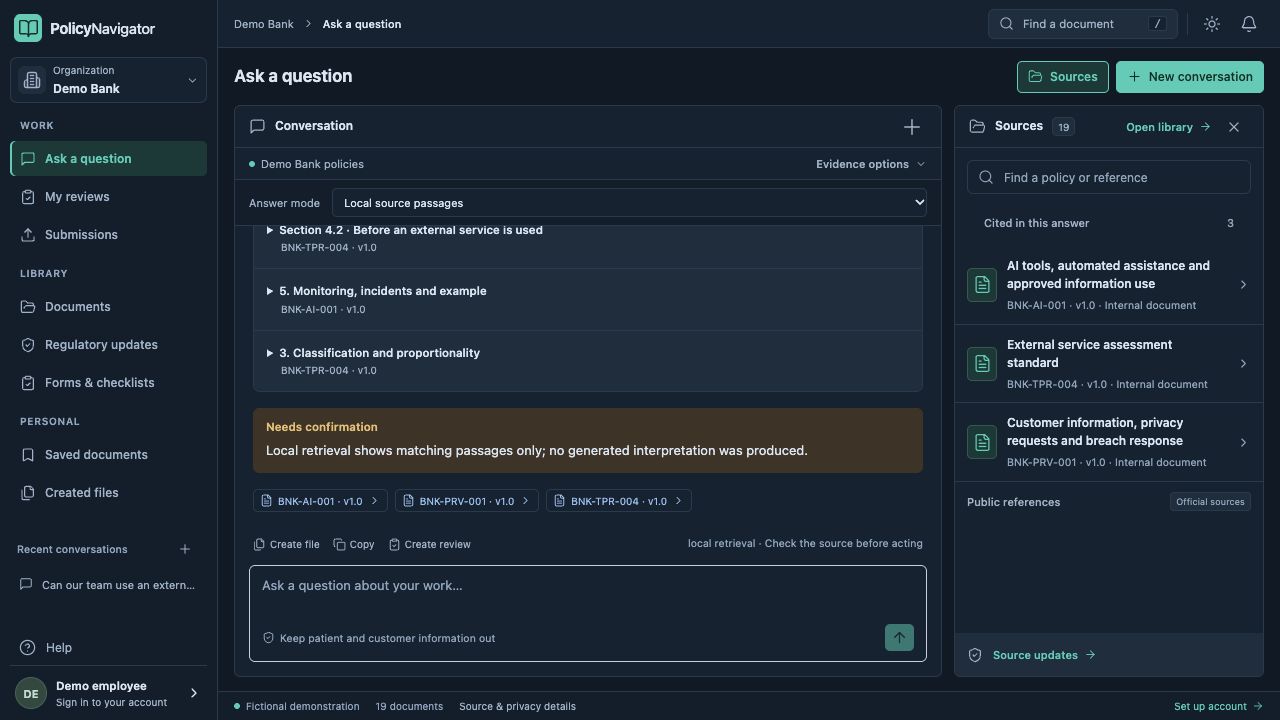Image resolution: width=1280 pixels, height=720 pixels.
Task: Open chevron for AI tools source entry
Action: tap(1243, 285)
